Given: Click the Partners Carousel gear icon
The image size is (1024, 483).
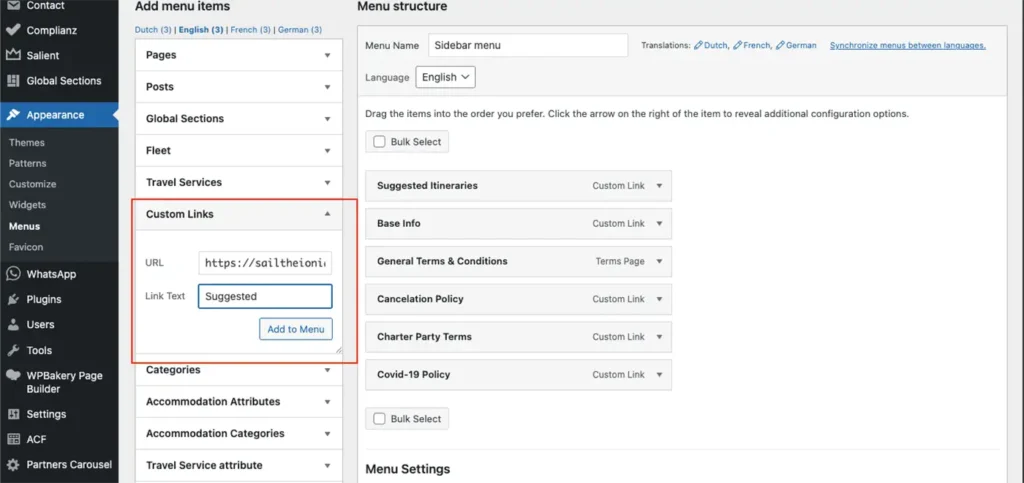Looking at the screenshot, I should (12, 465).
